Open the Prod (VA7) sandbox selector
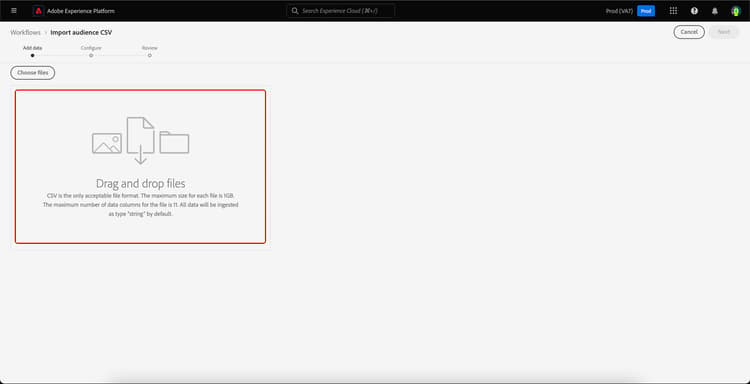The image size is (750, 384). pyautogui.click(x=619, y=11)
